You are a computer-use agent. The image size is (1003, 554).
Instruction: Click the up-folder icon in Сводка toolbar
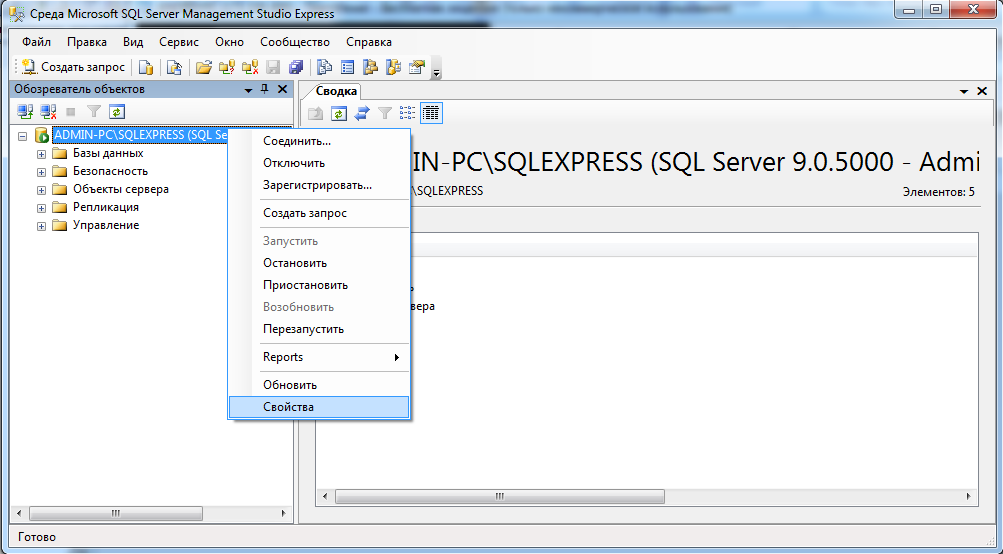(x=315, y=113)
